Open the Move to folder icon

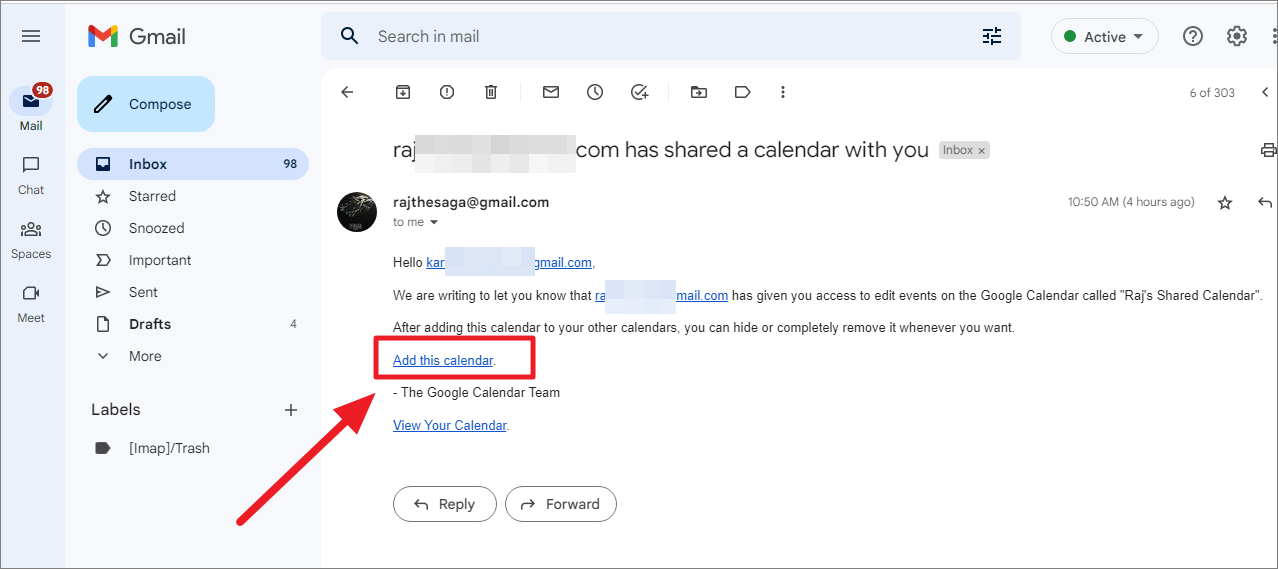pyautogui.click(x=699, y=92)
